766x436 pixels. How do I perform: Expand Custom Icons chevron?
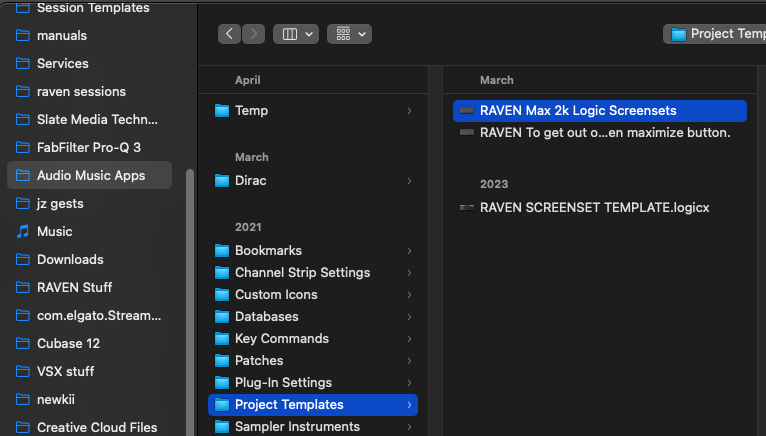[x=409, y=295]
